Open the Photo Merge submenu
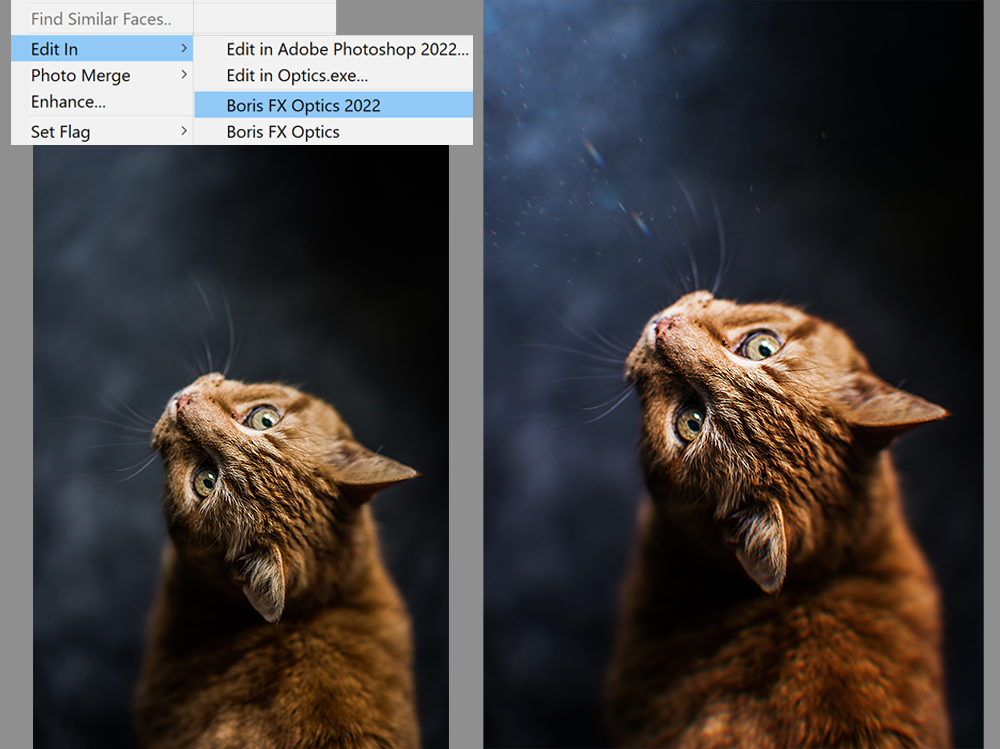The image size is (1000, 749). 102,75
